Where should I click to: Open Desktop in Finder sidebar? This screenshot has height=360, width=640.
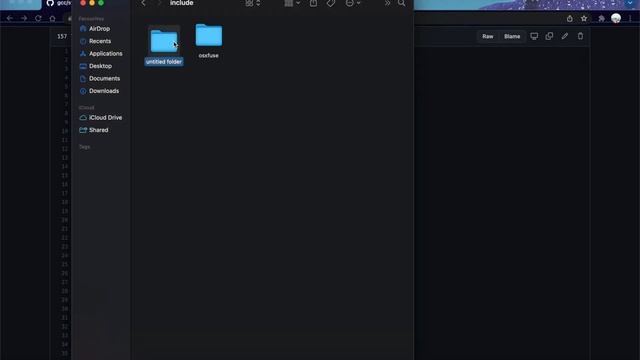pyautogui.click(x=101, y=66)
